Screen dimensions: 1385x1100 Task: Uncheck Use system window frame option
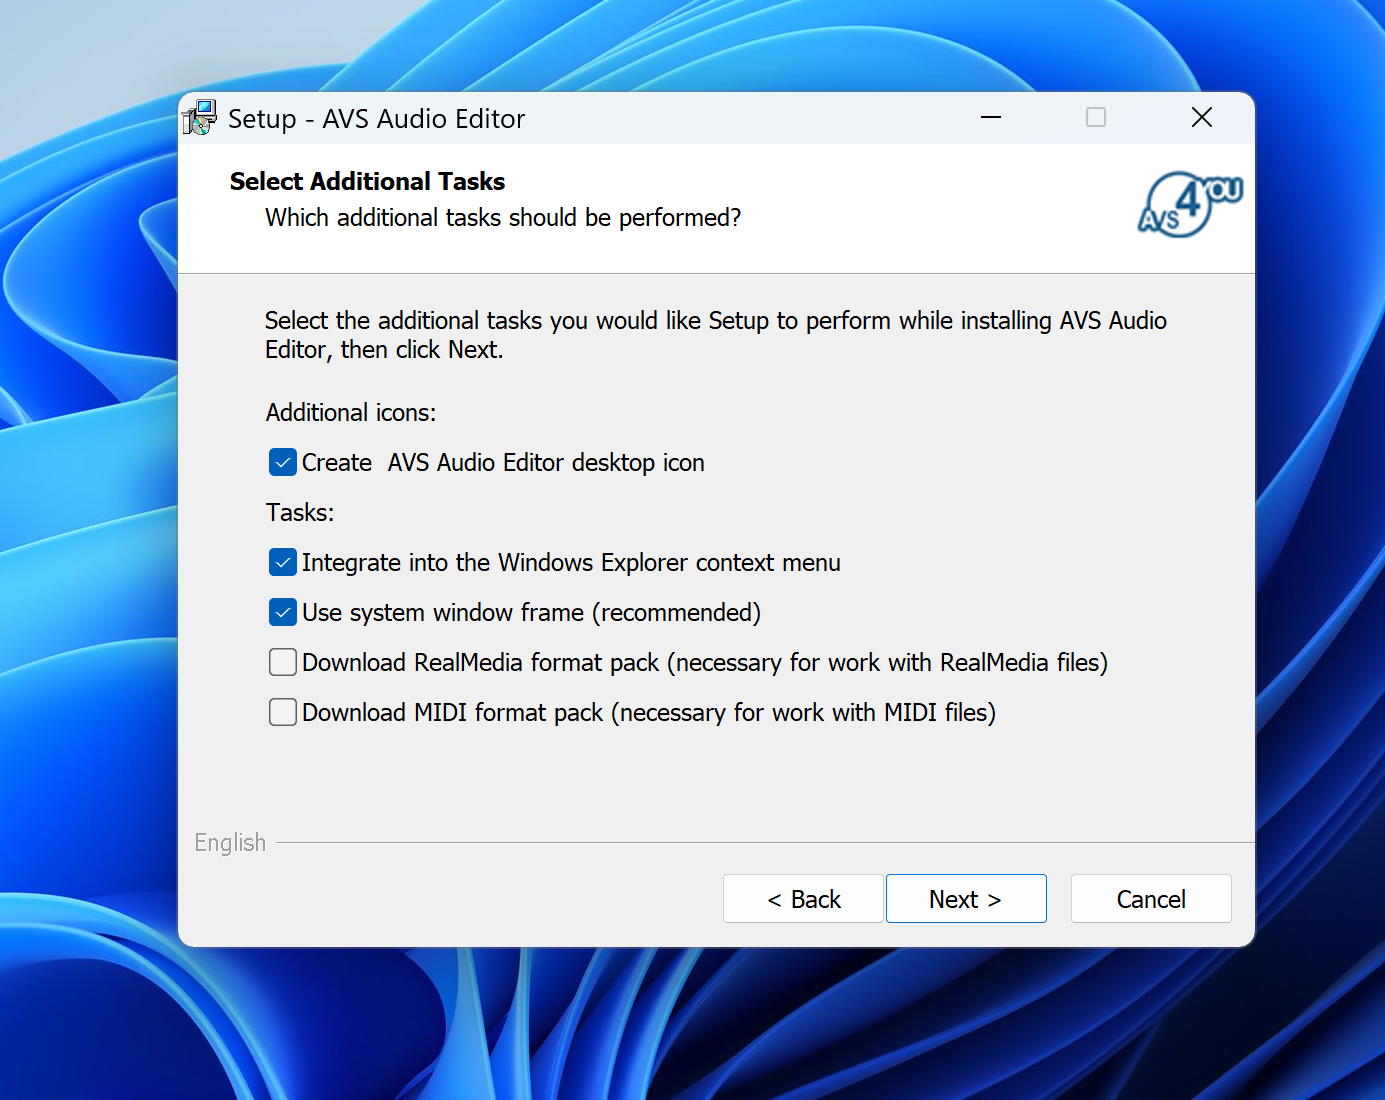[283, 612]
